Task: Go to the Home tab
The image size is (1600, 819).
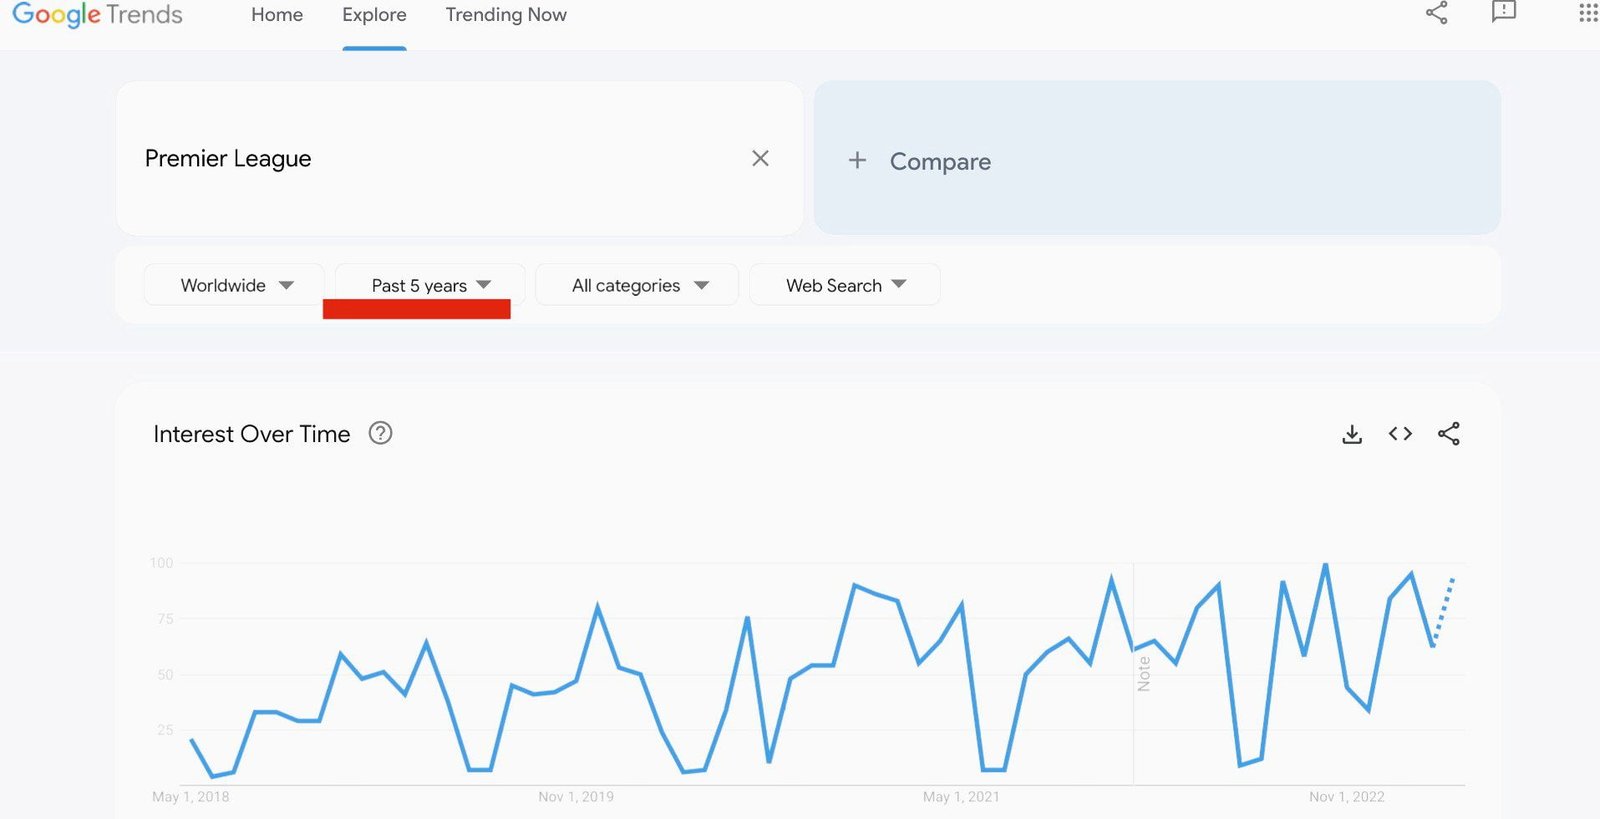Action: [x=277, y=15]
